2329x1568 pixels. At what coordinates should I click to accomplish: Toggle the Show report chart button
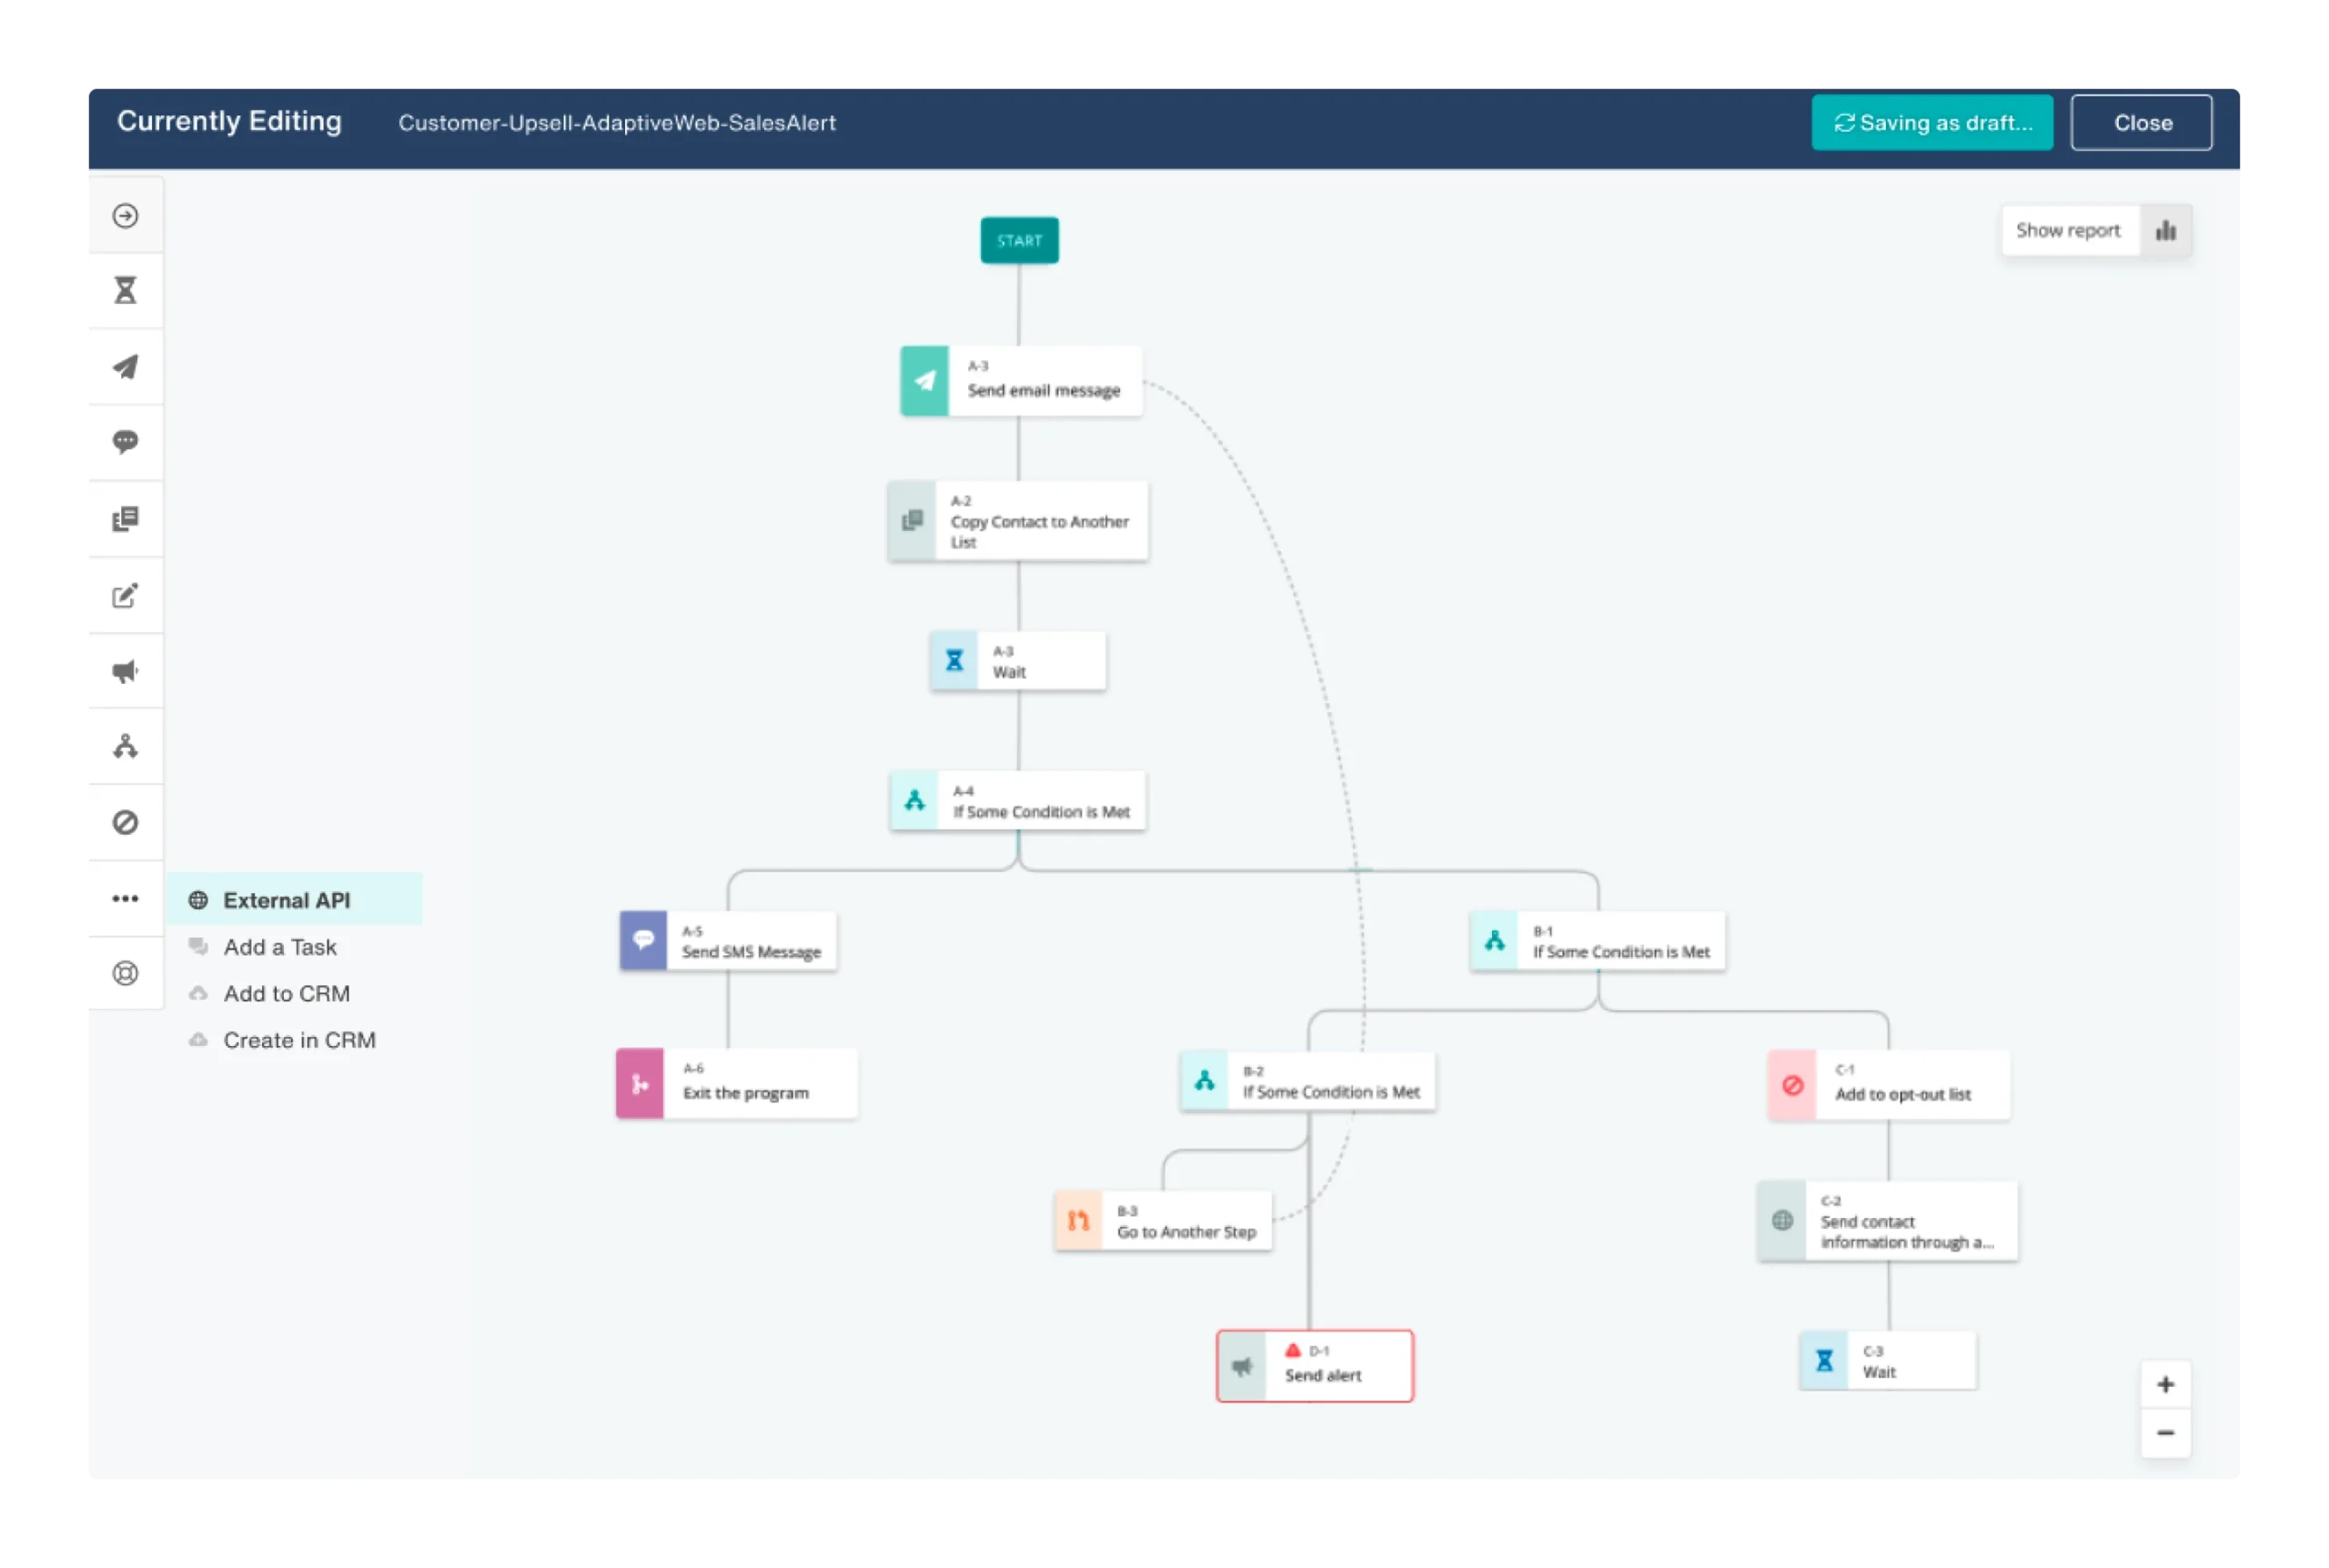click(x=2095, y=231)
